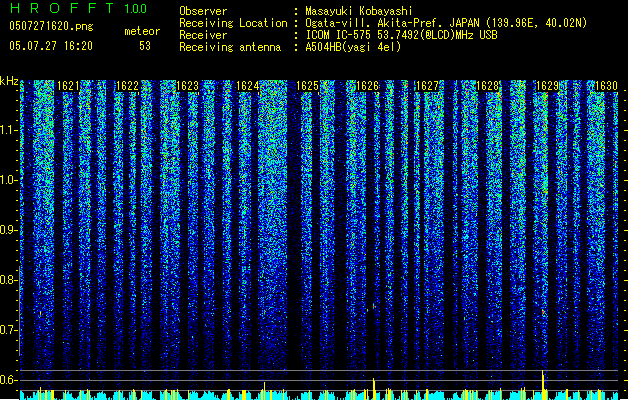Click the 1630 time marker
The height and width of the screenshot is (400, 629).
[606, 86]
